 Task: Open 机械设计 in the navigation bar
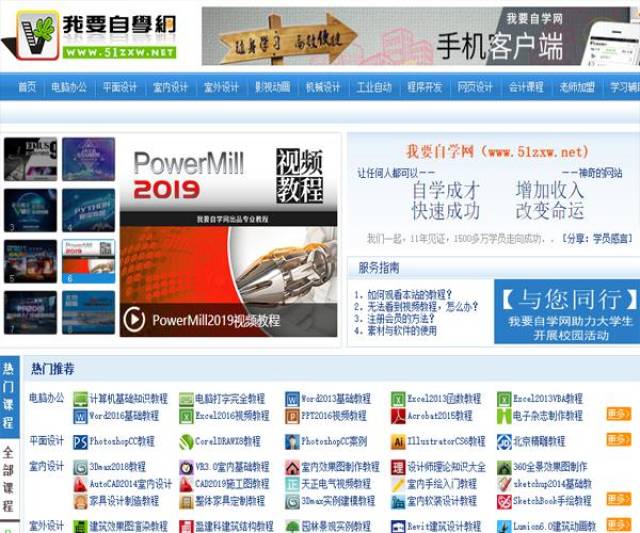point(323,87)
